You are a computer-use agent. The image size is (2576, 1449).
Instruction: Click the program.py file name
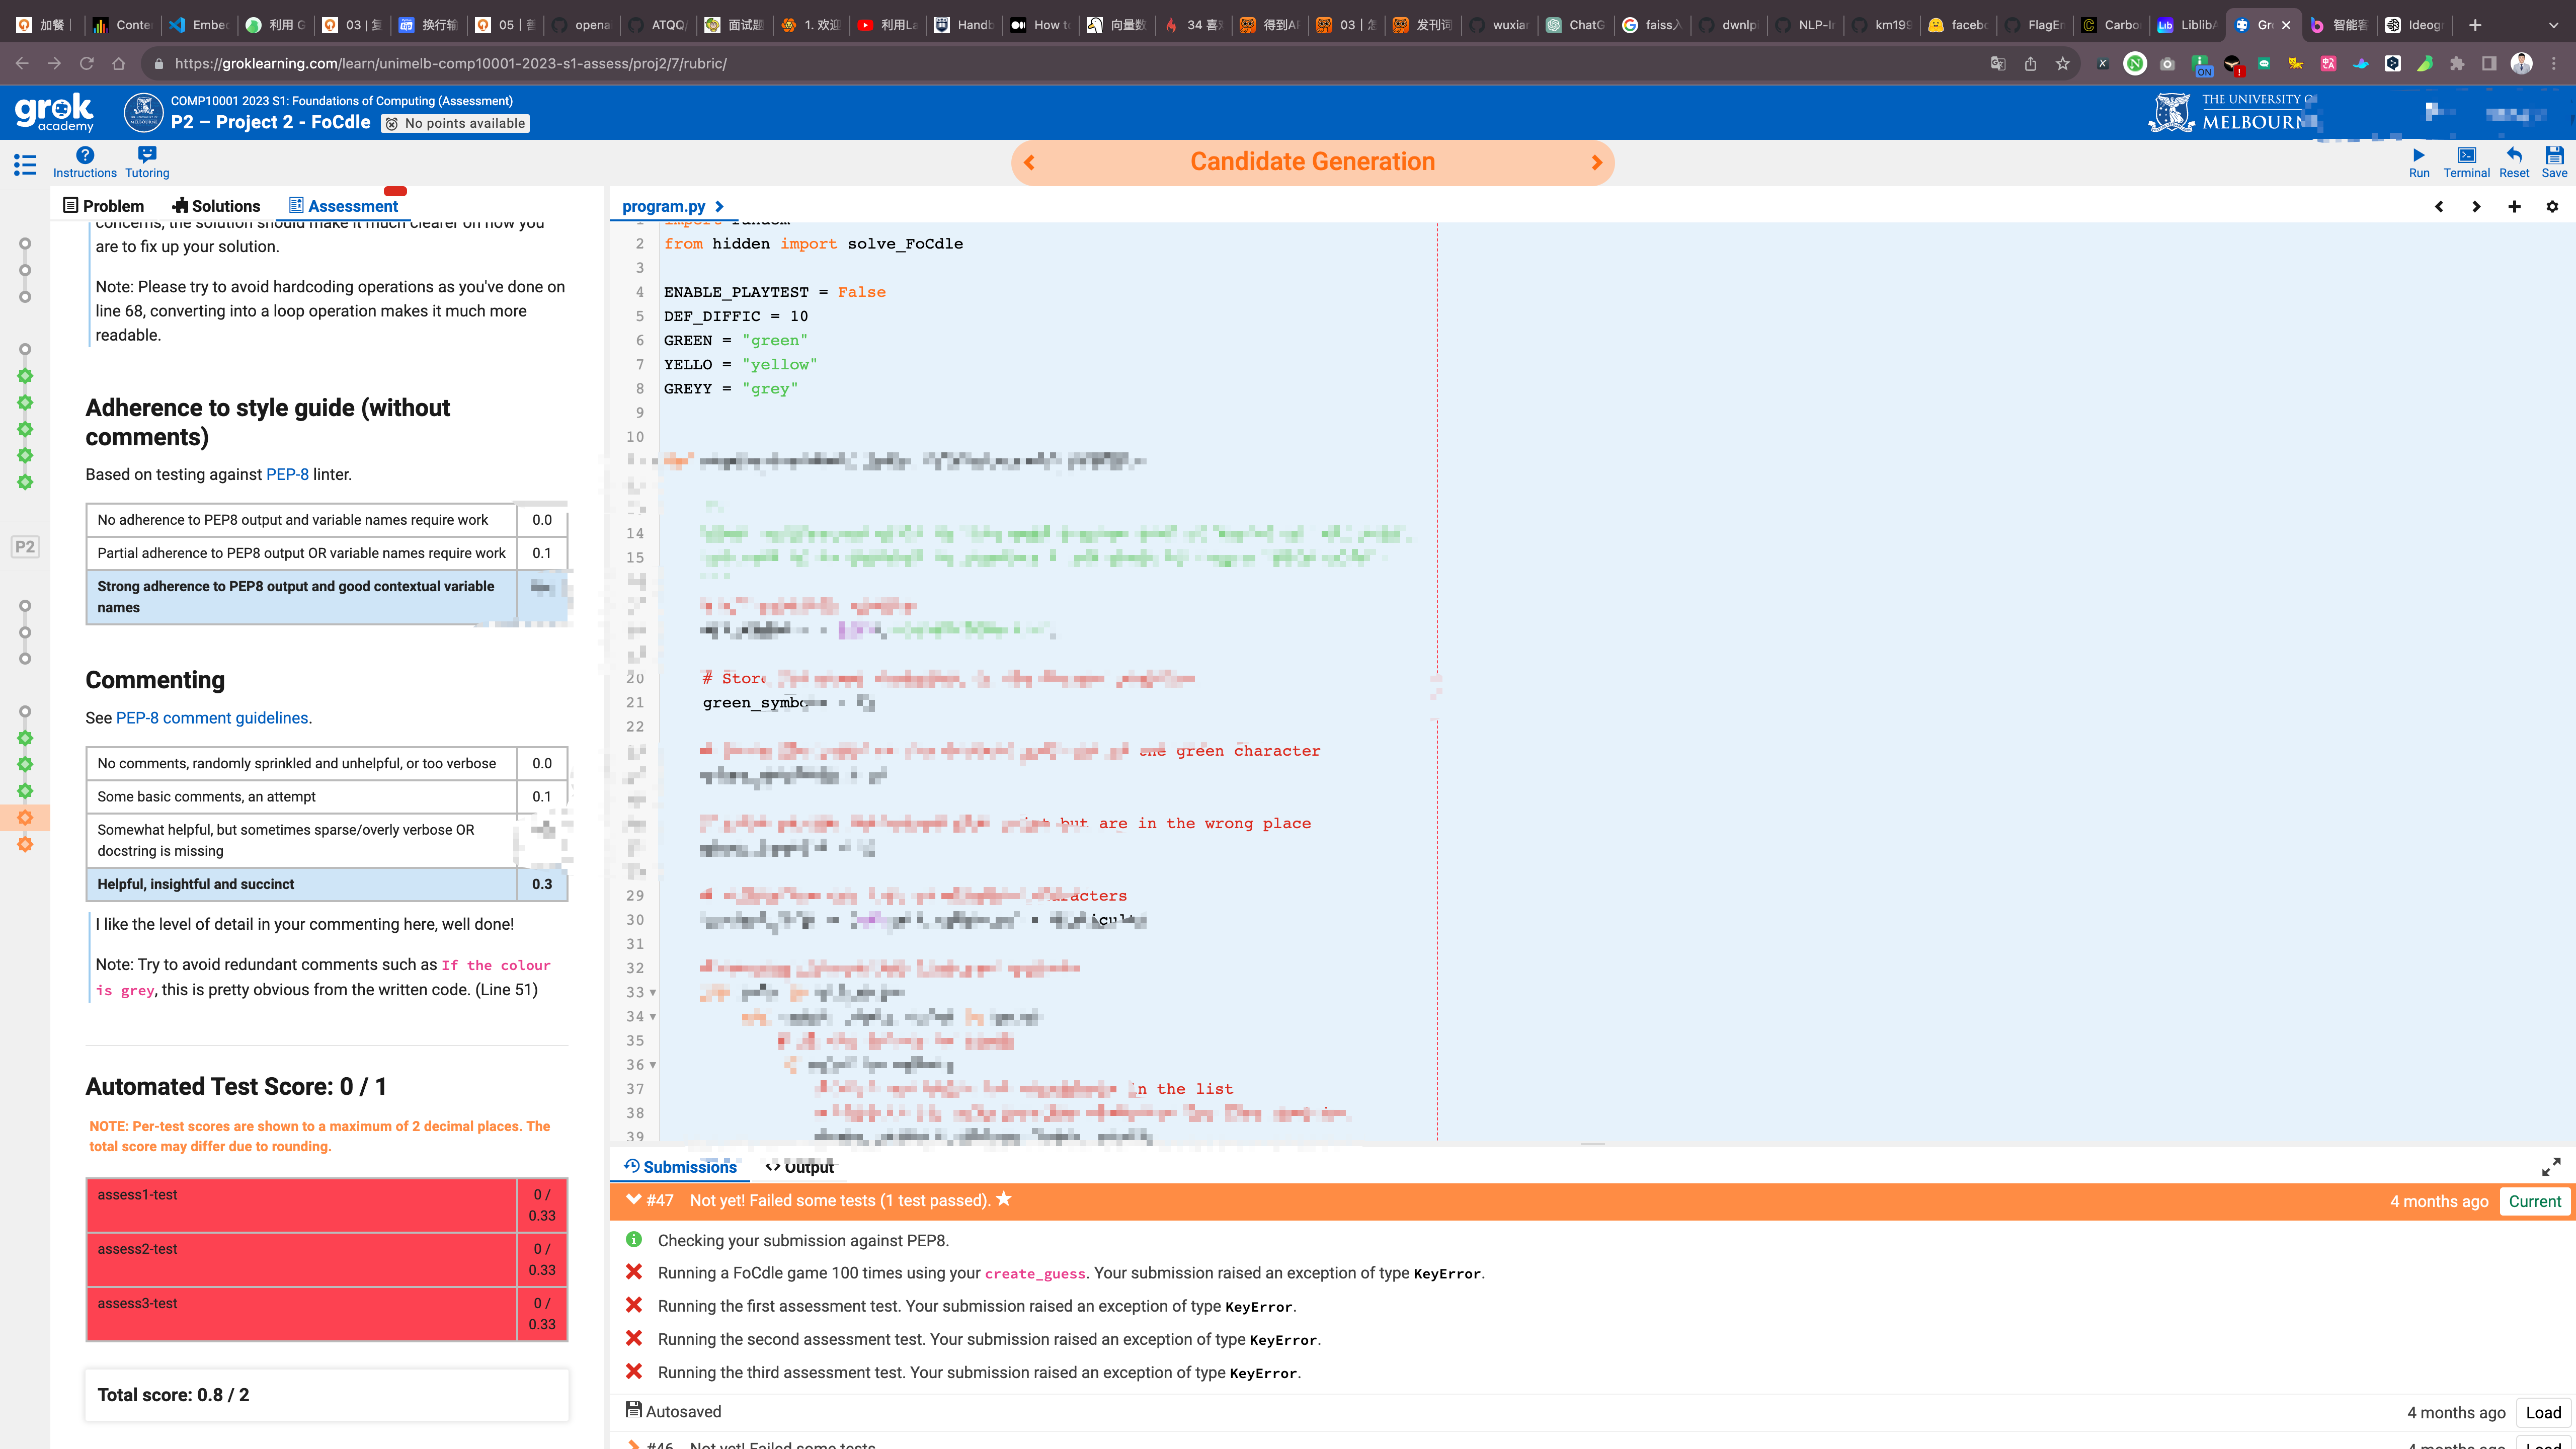(x=664, y=207)
